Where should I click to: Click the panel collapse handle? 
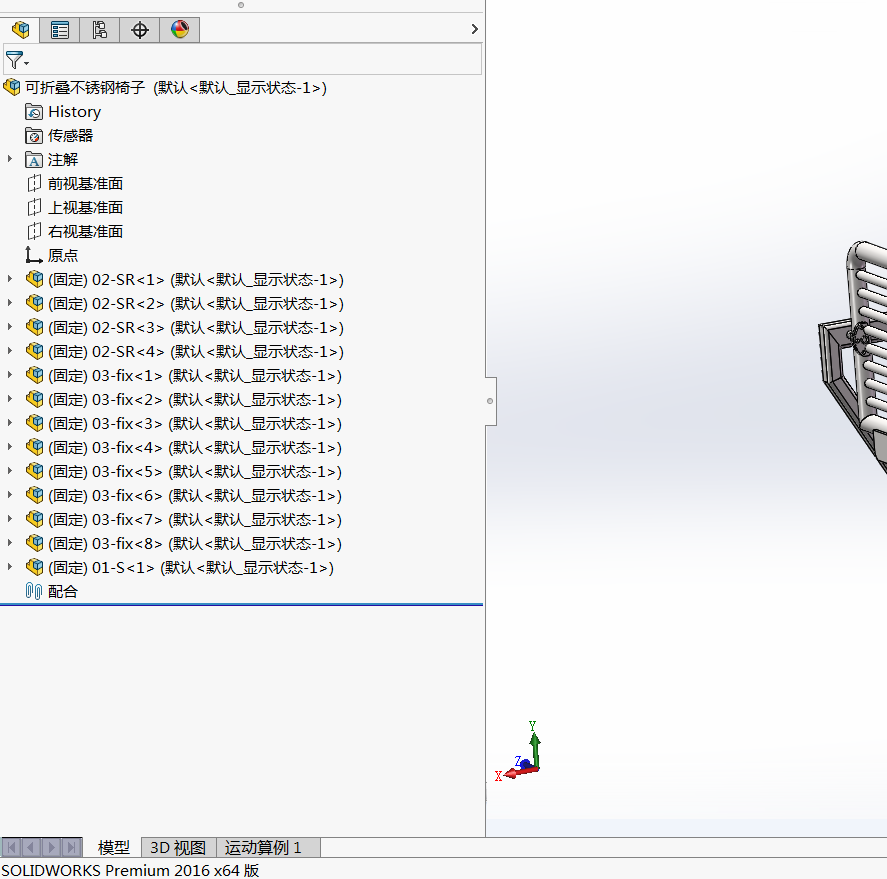click(490, 401)
